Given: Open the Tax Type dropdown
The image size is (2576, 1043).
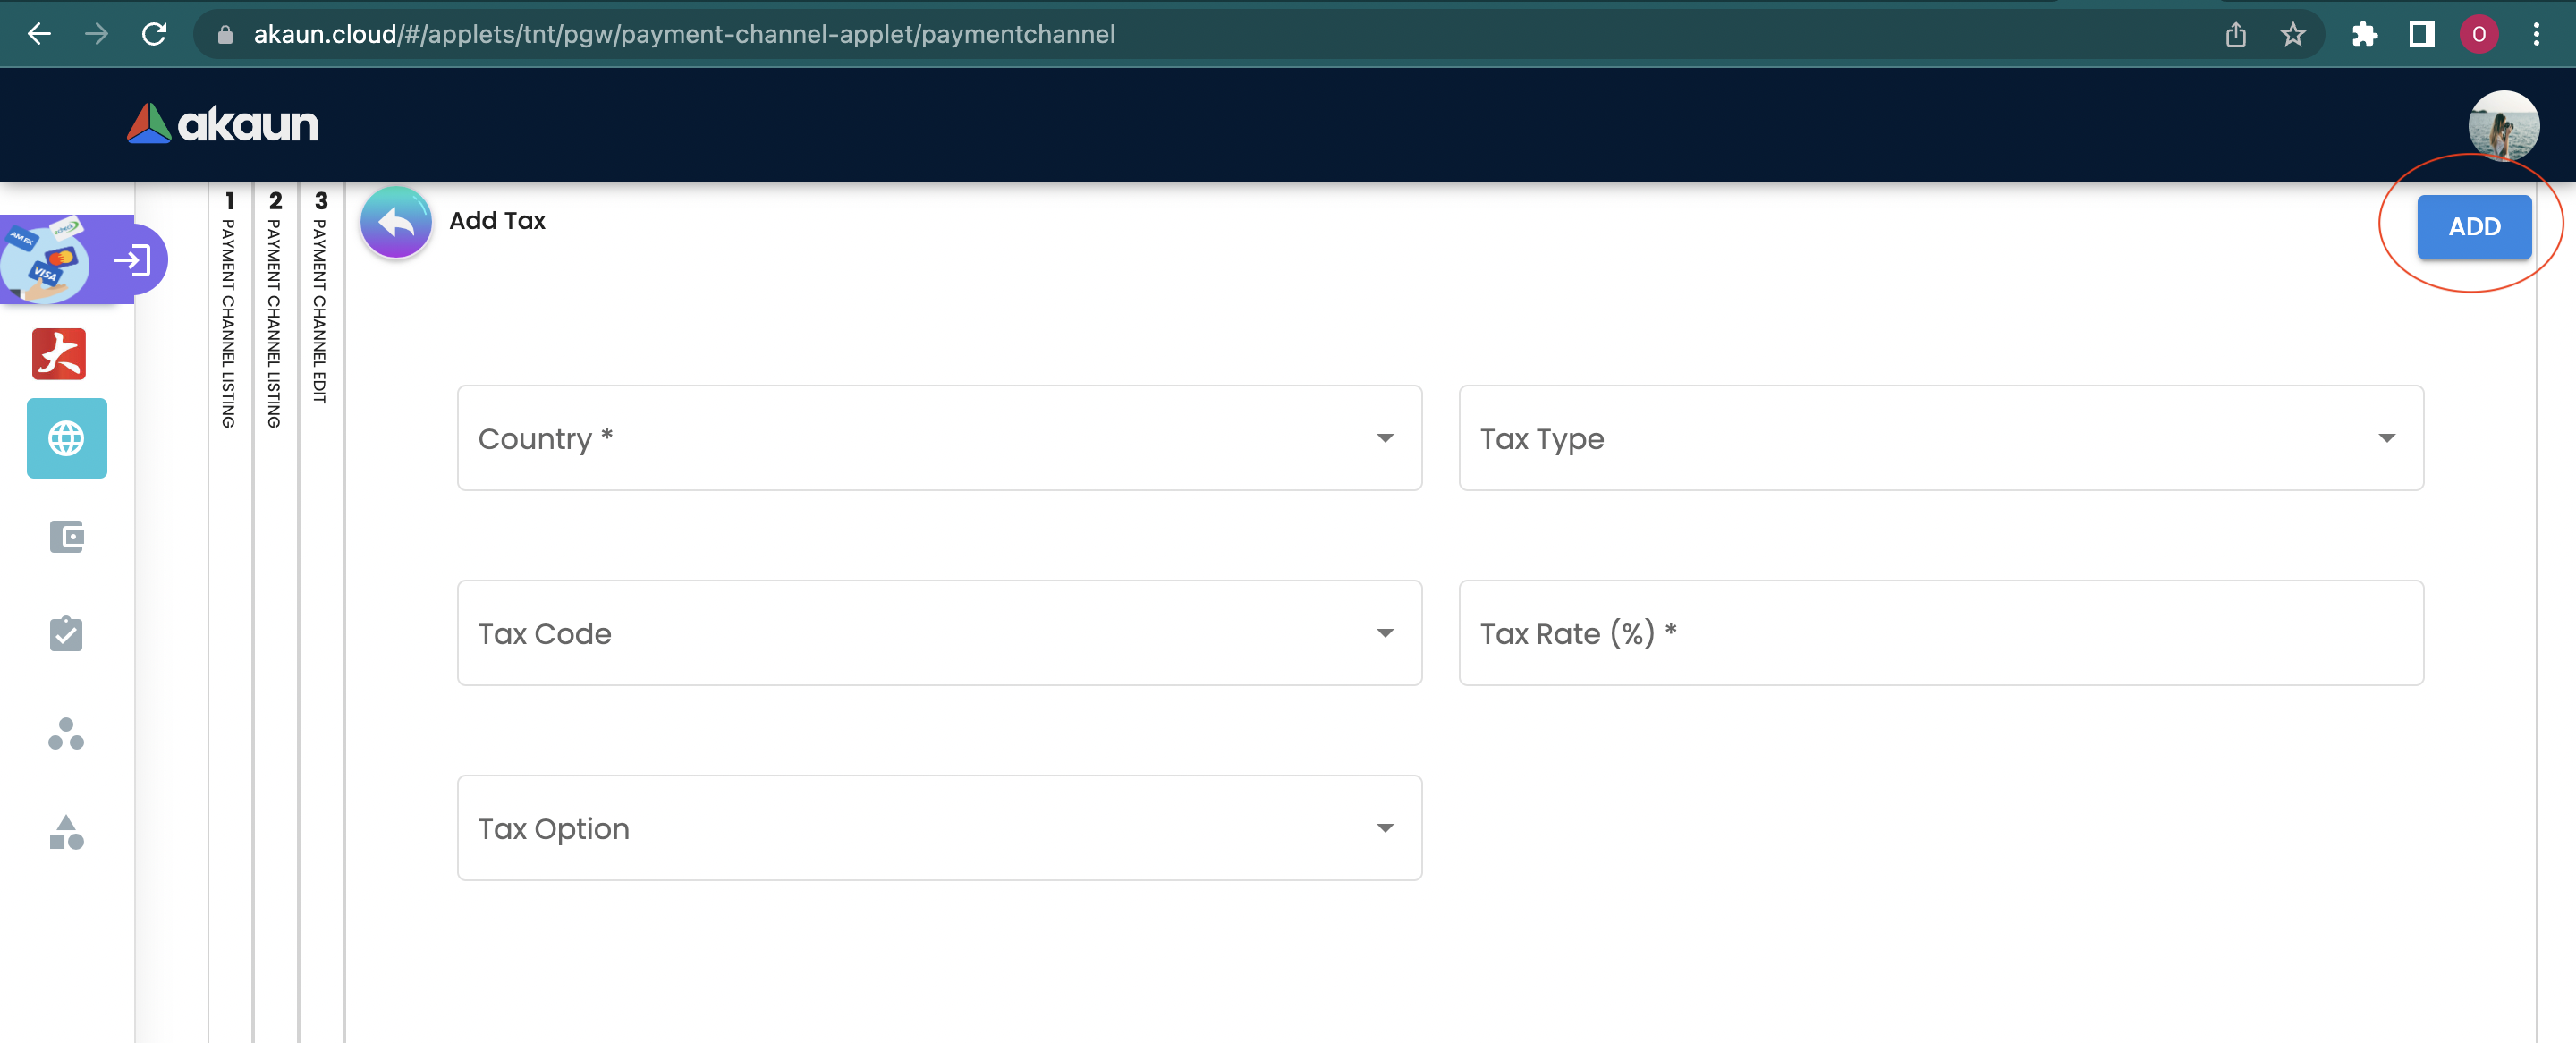Looking at the screenshot, I should pyautogui.click(x=1940, y=438).
